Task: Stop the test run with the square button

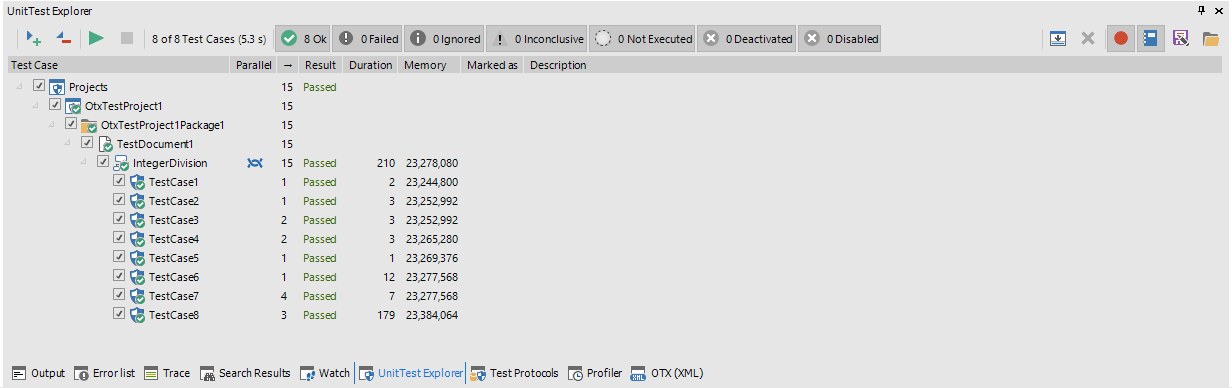Action: [x=126, y=39]
